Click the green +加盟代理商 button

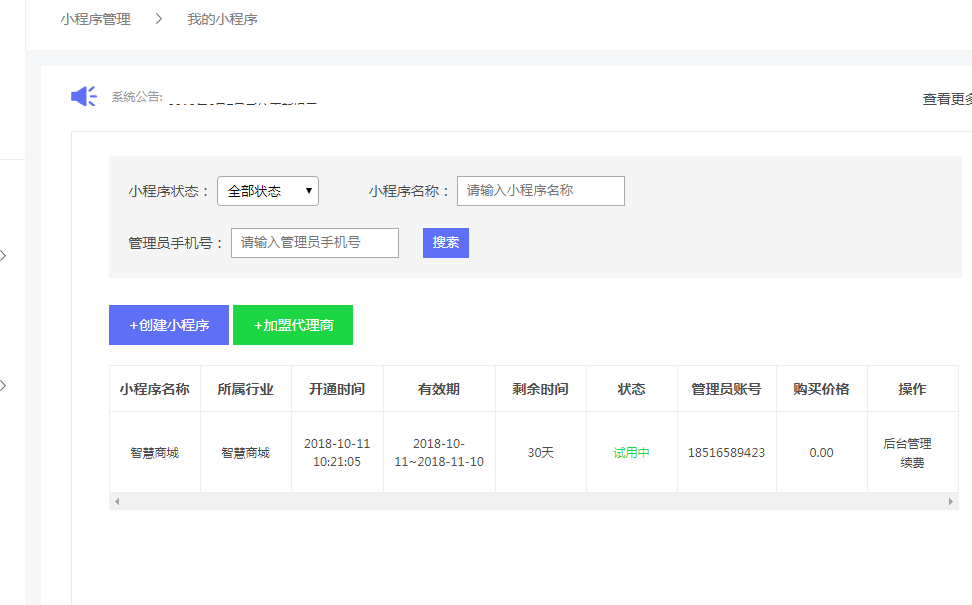[x=293, y=325]
